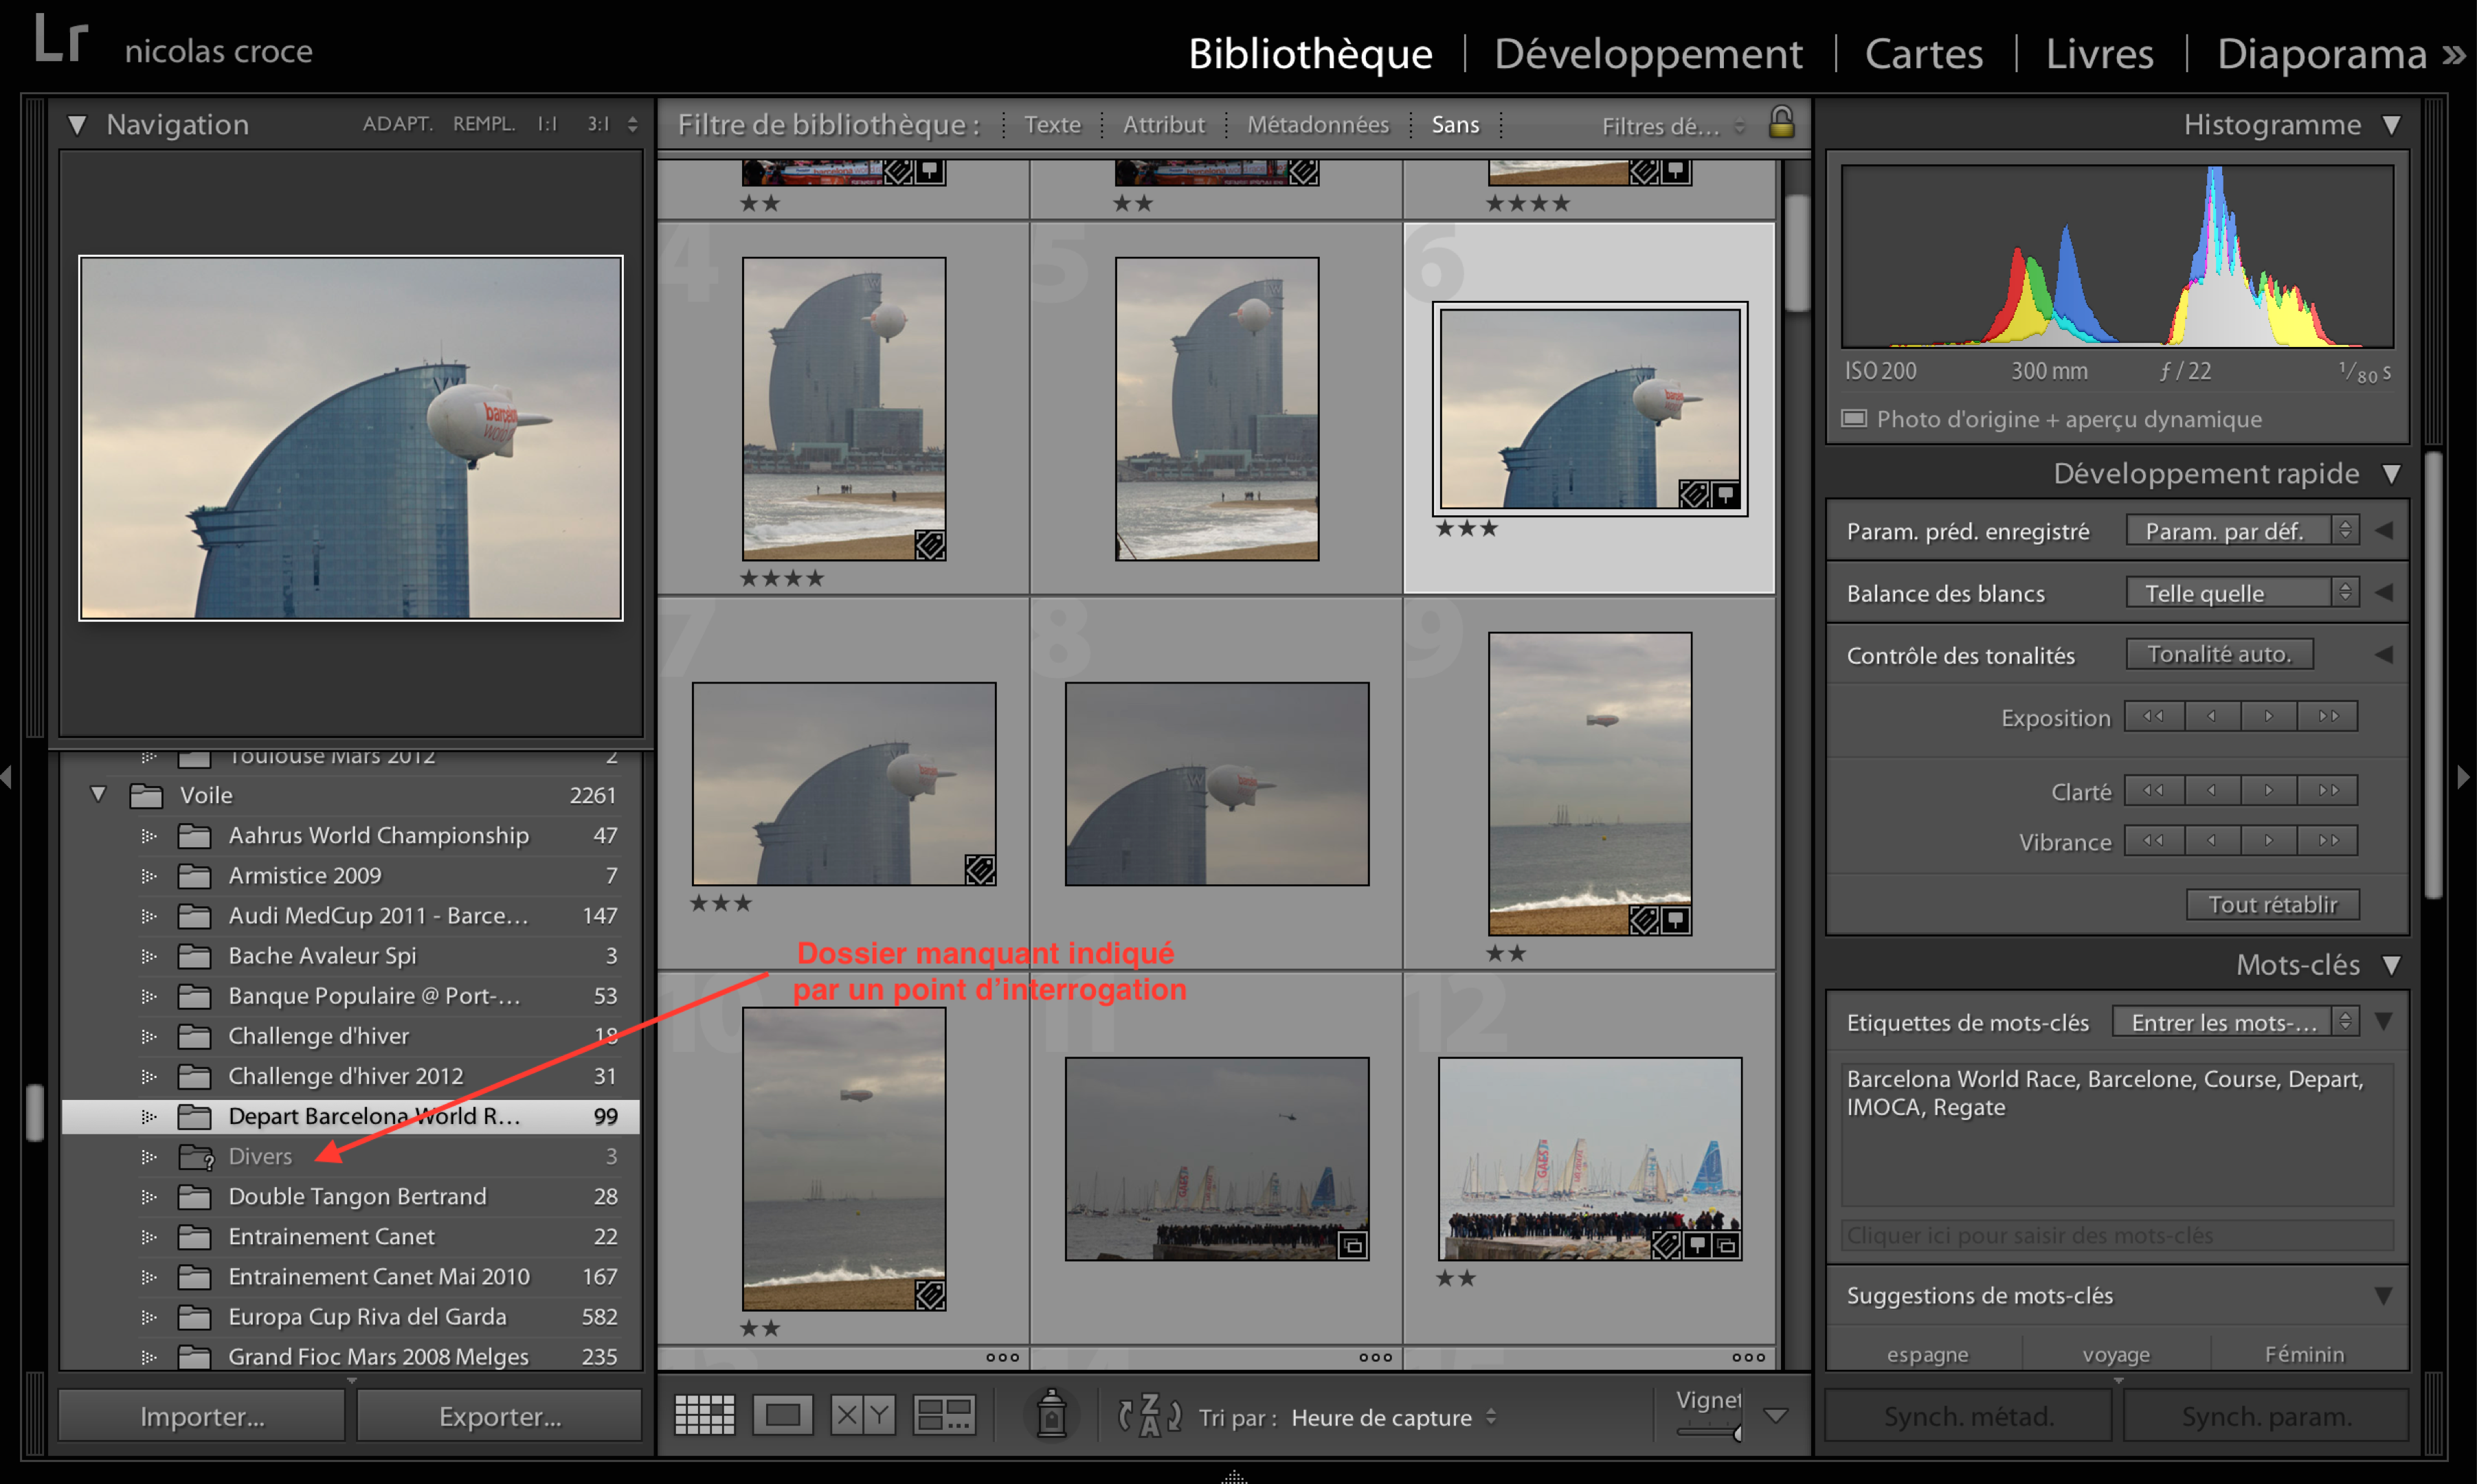2477x1484 pixels.
Task: Open the Balance des blancs dropdown
Action: click(2241, 593)
